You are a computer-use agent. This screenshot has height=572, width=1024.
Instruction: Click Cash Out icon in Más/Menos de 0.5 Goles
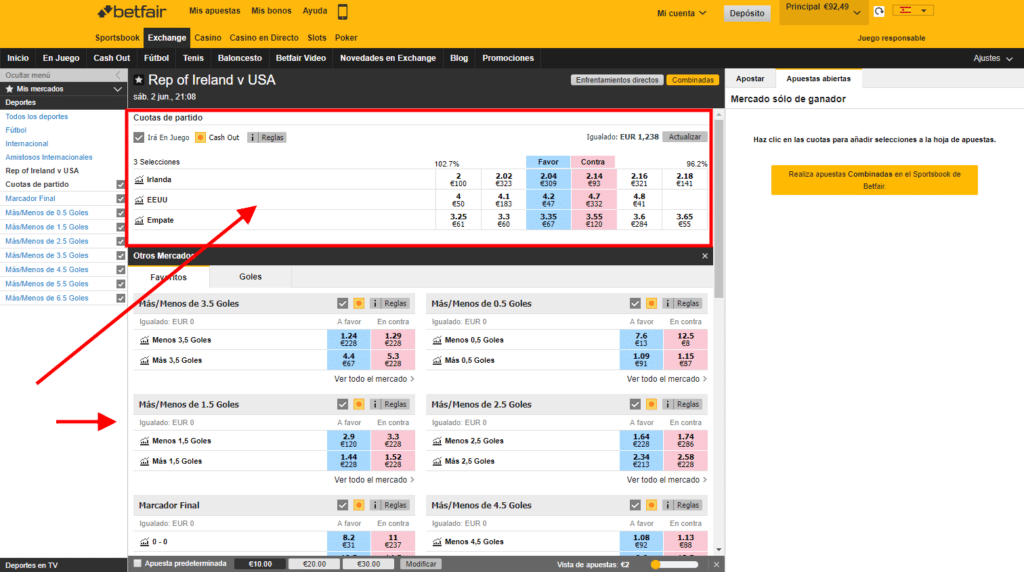[651, 304]
